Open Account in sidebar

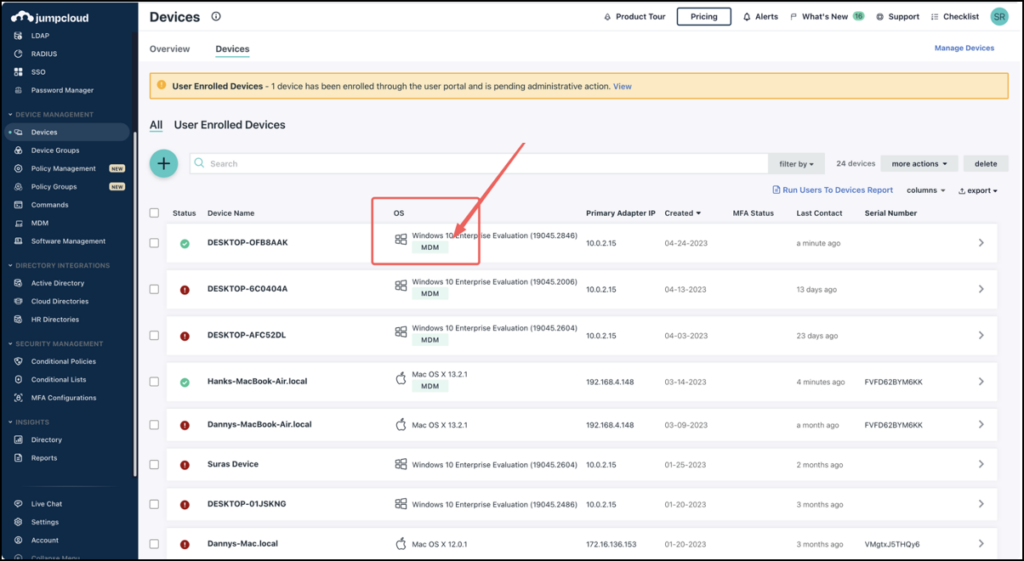44,541
